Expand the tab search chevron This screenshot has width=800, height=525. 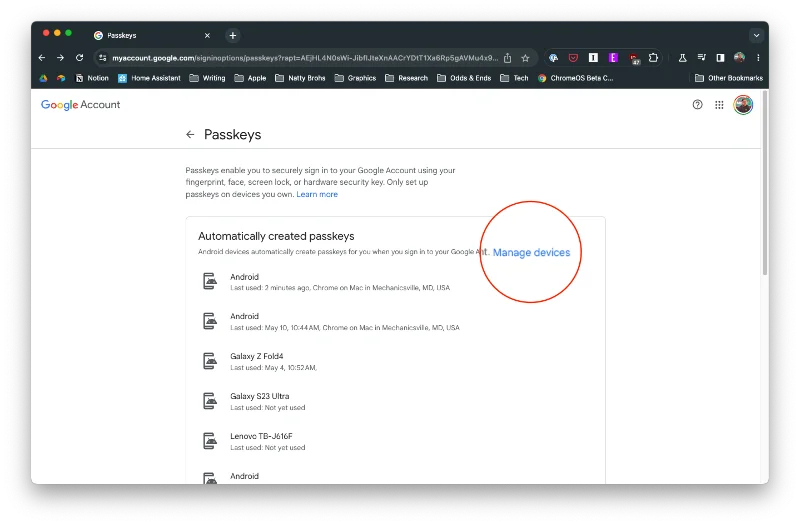(756, 35)
